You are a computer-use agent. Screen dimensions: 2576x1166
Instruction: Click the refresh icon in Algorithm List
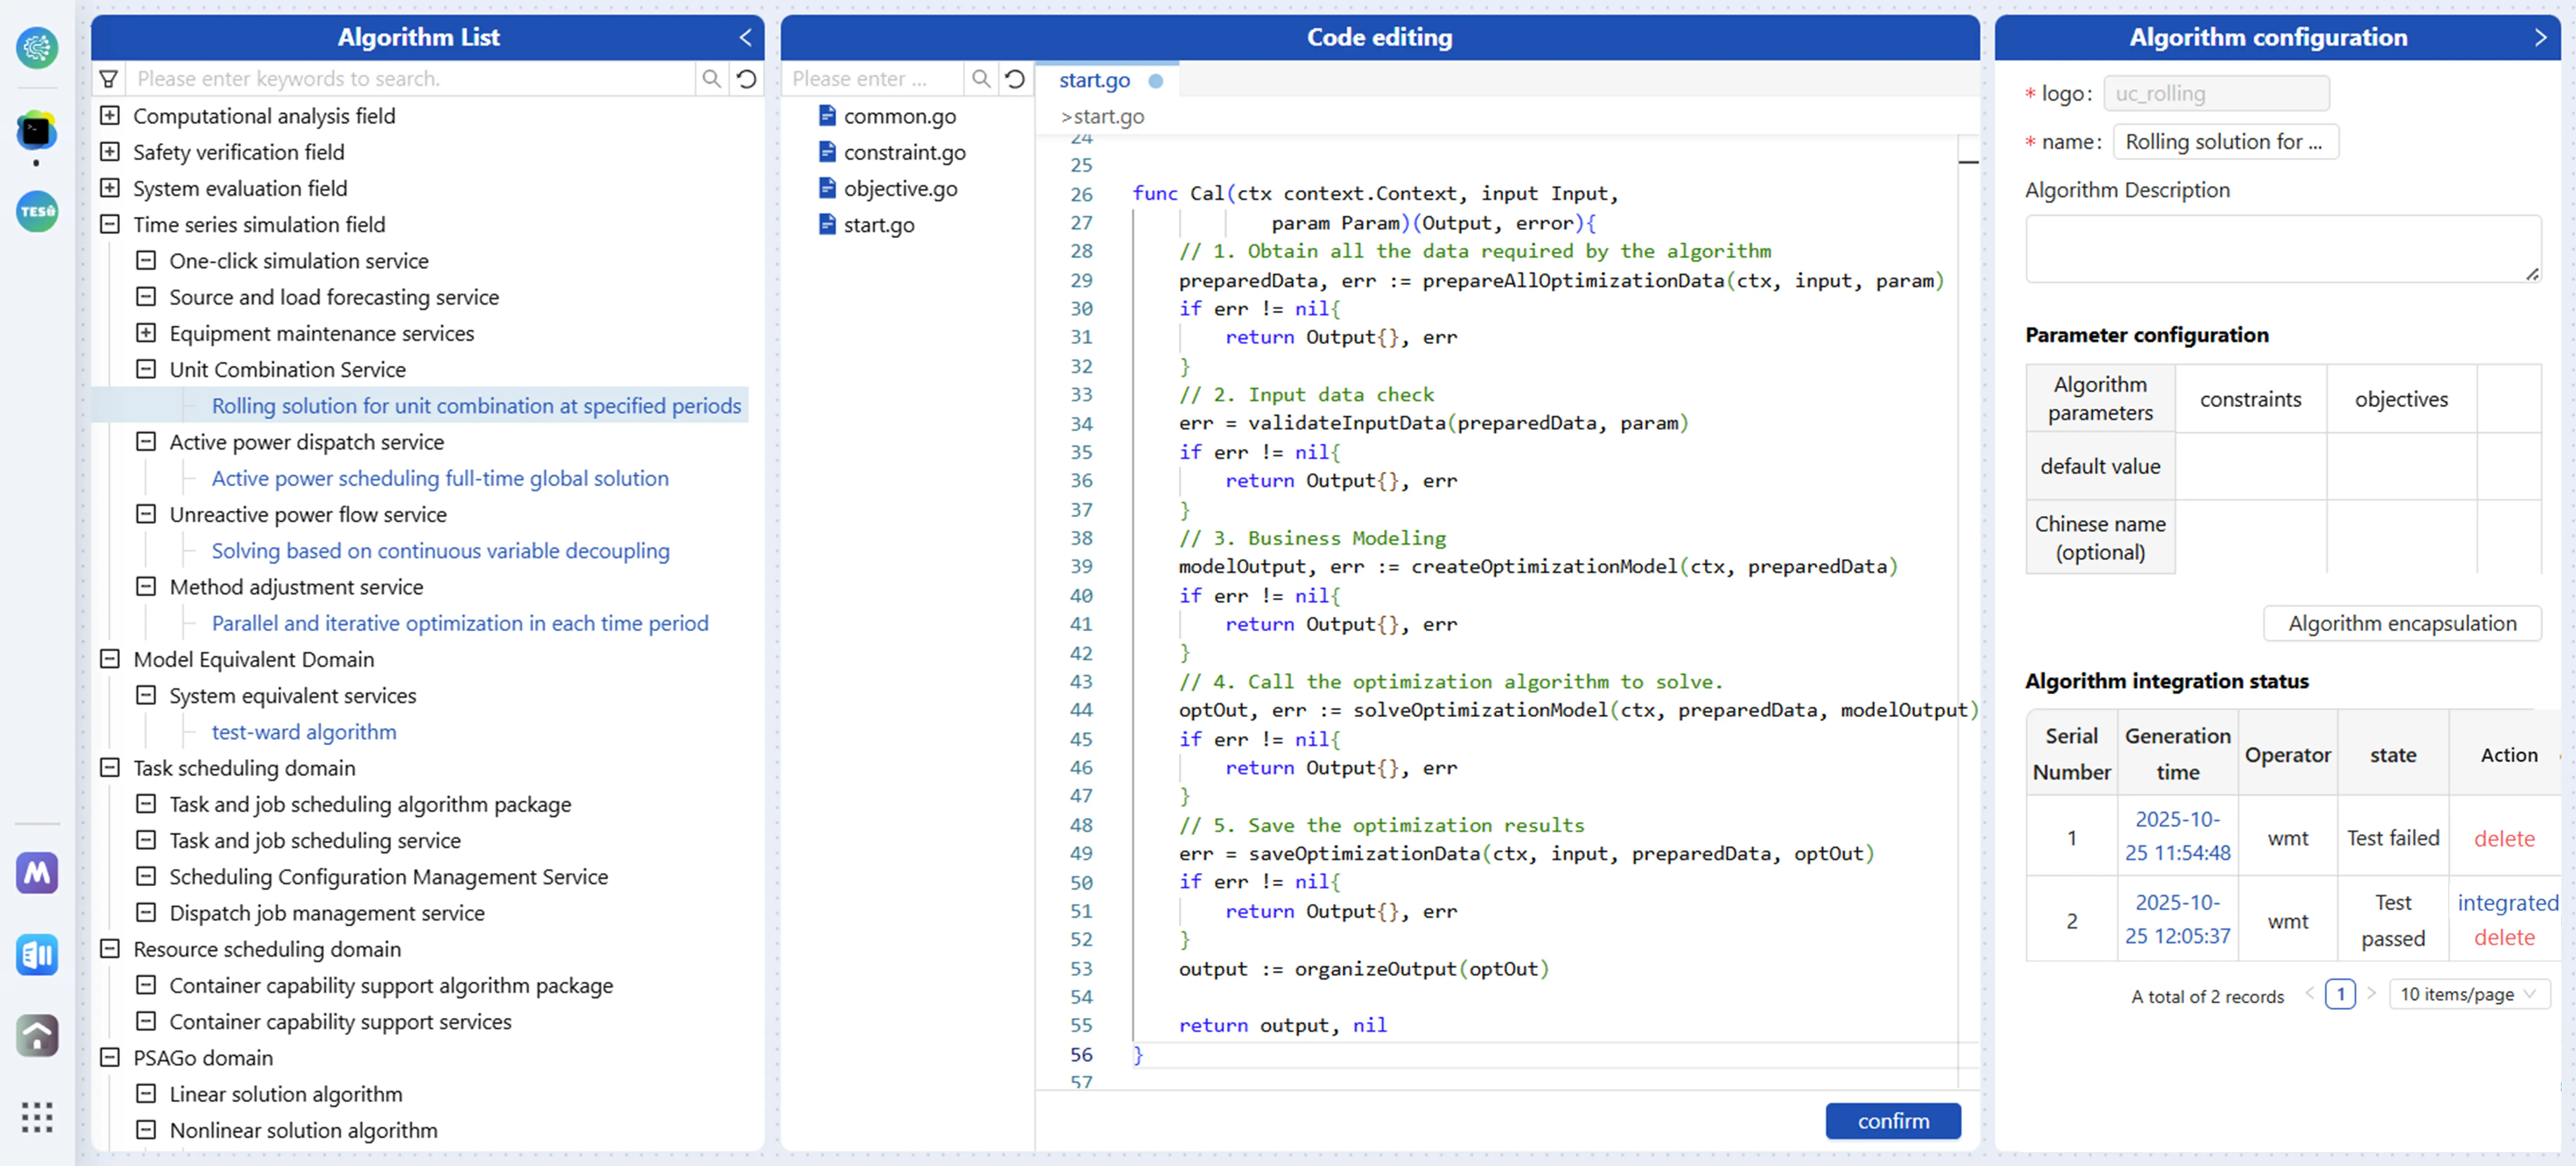746,79
